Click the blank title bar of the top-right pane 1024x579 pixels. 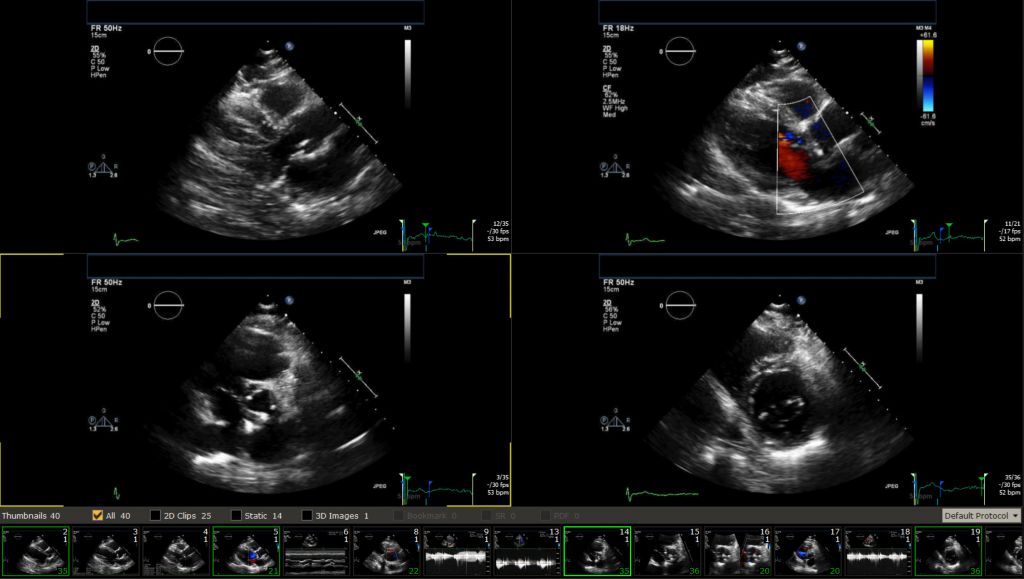tap(767, 12)
